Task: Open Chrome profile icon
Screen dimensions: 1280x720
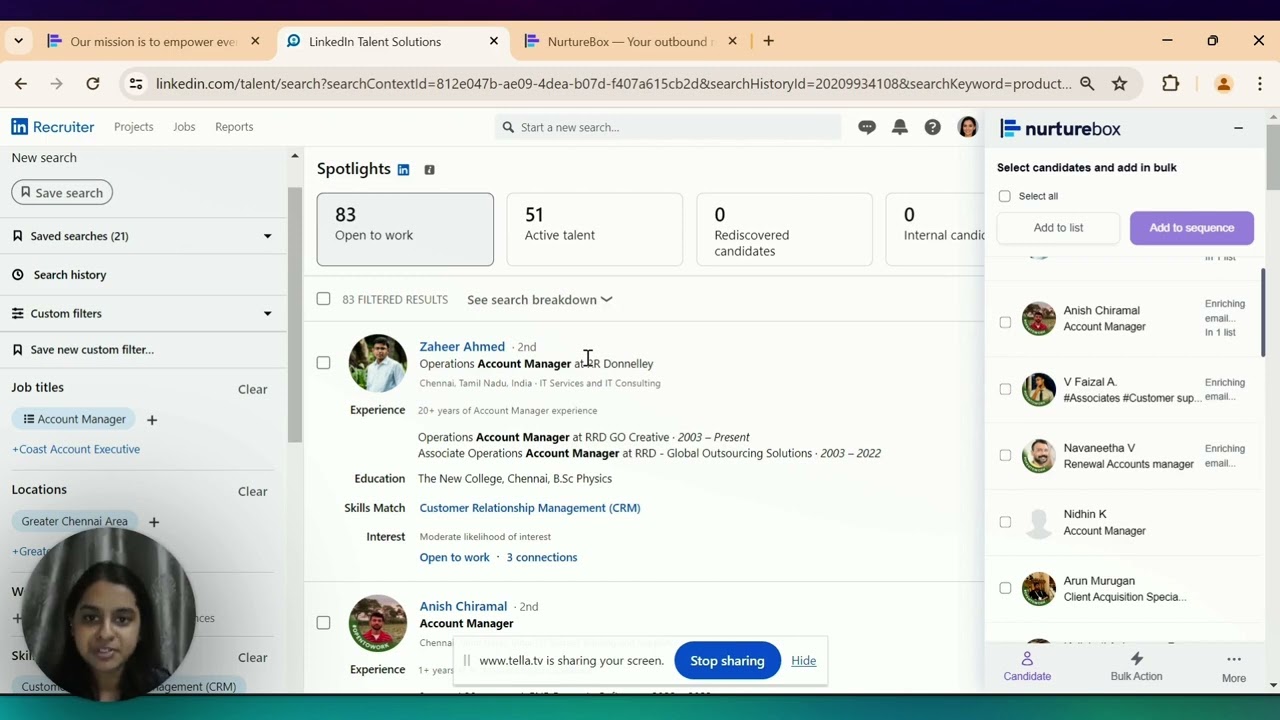Action: 1223,84
